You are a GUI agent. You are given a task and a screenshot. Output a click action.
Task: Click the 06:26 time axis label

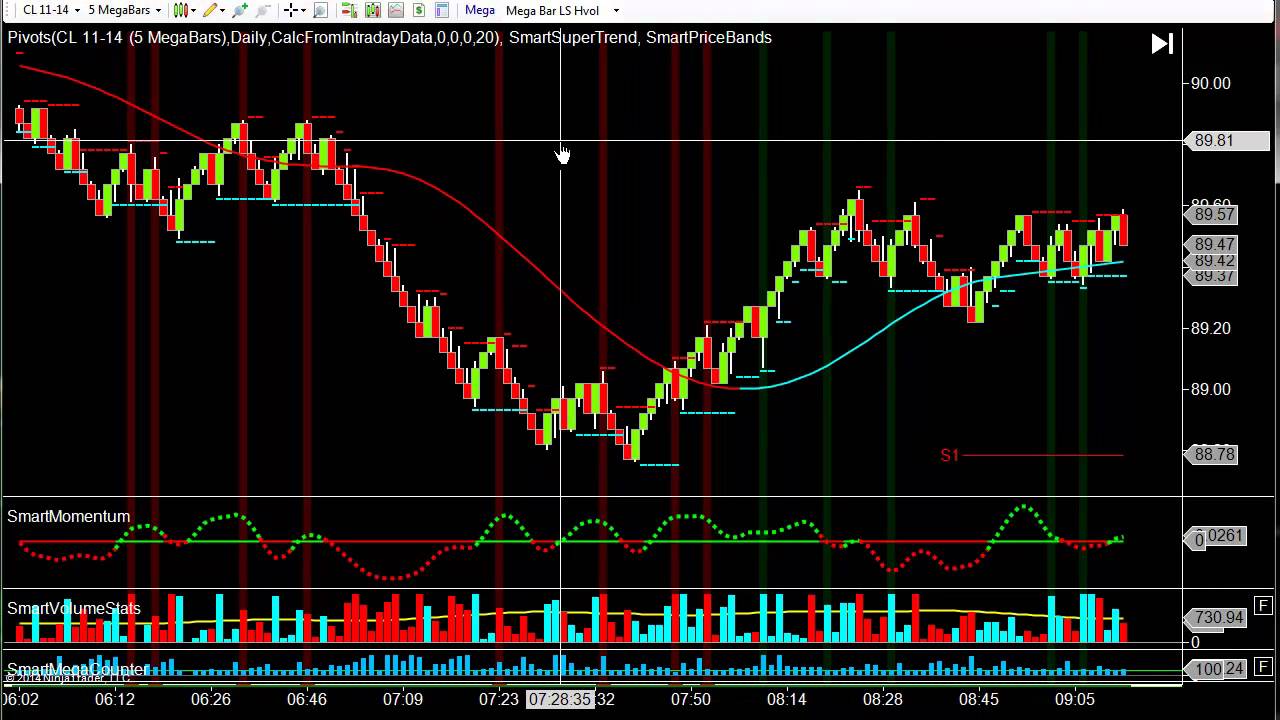pyautogui.click(x=211, y=699)
